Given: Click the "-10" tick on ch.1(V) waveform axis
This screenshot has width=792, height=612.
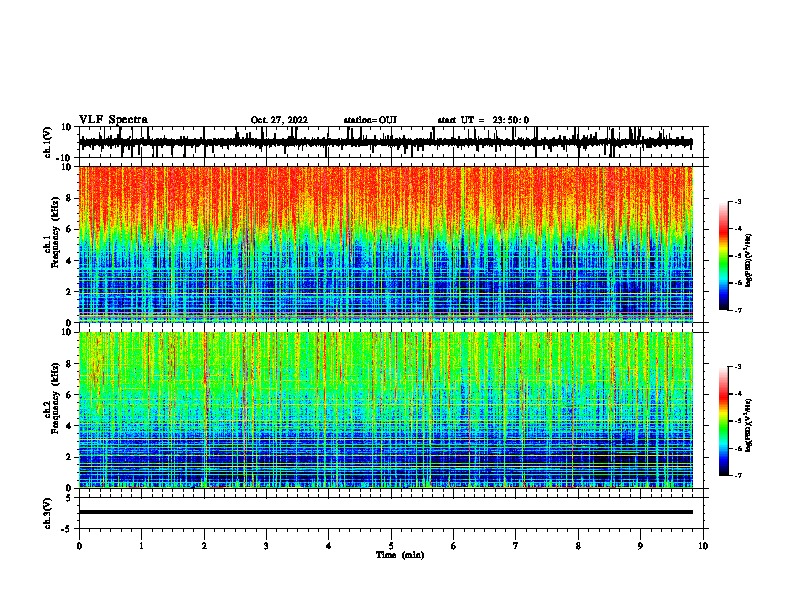Looking at the screenshot, I should click(65, 158).
